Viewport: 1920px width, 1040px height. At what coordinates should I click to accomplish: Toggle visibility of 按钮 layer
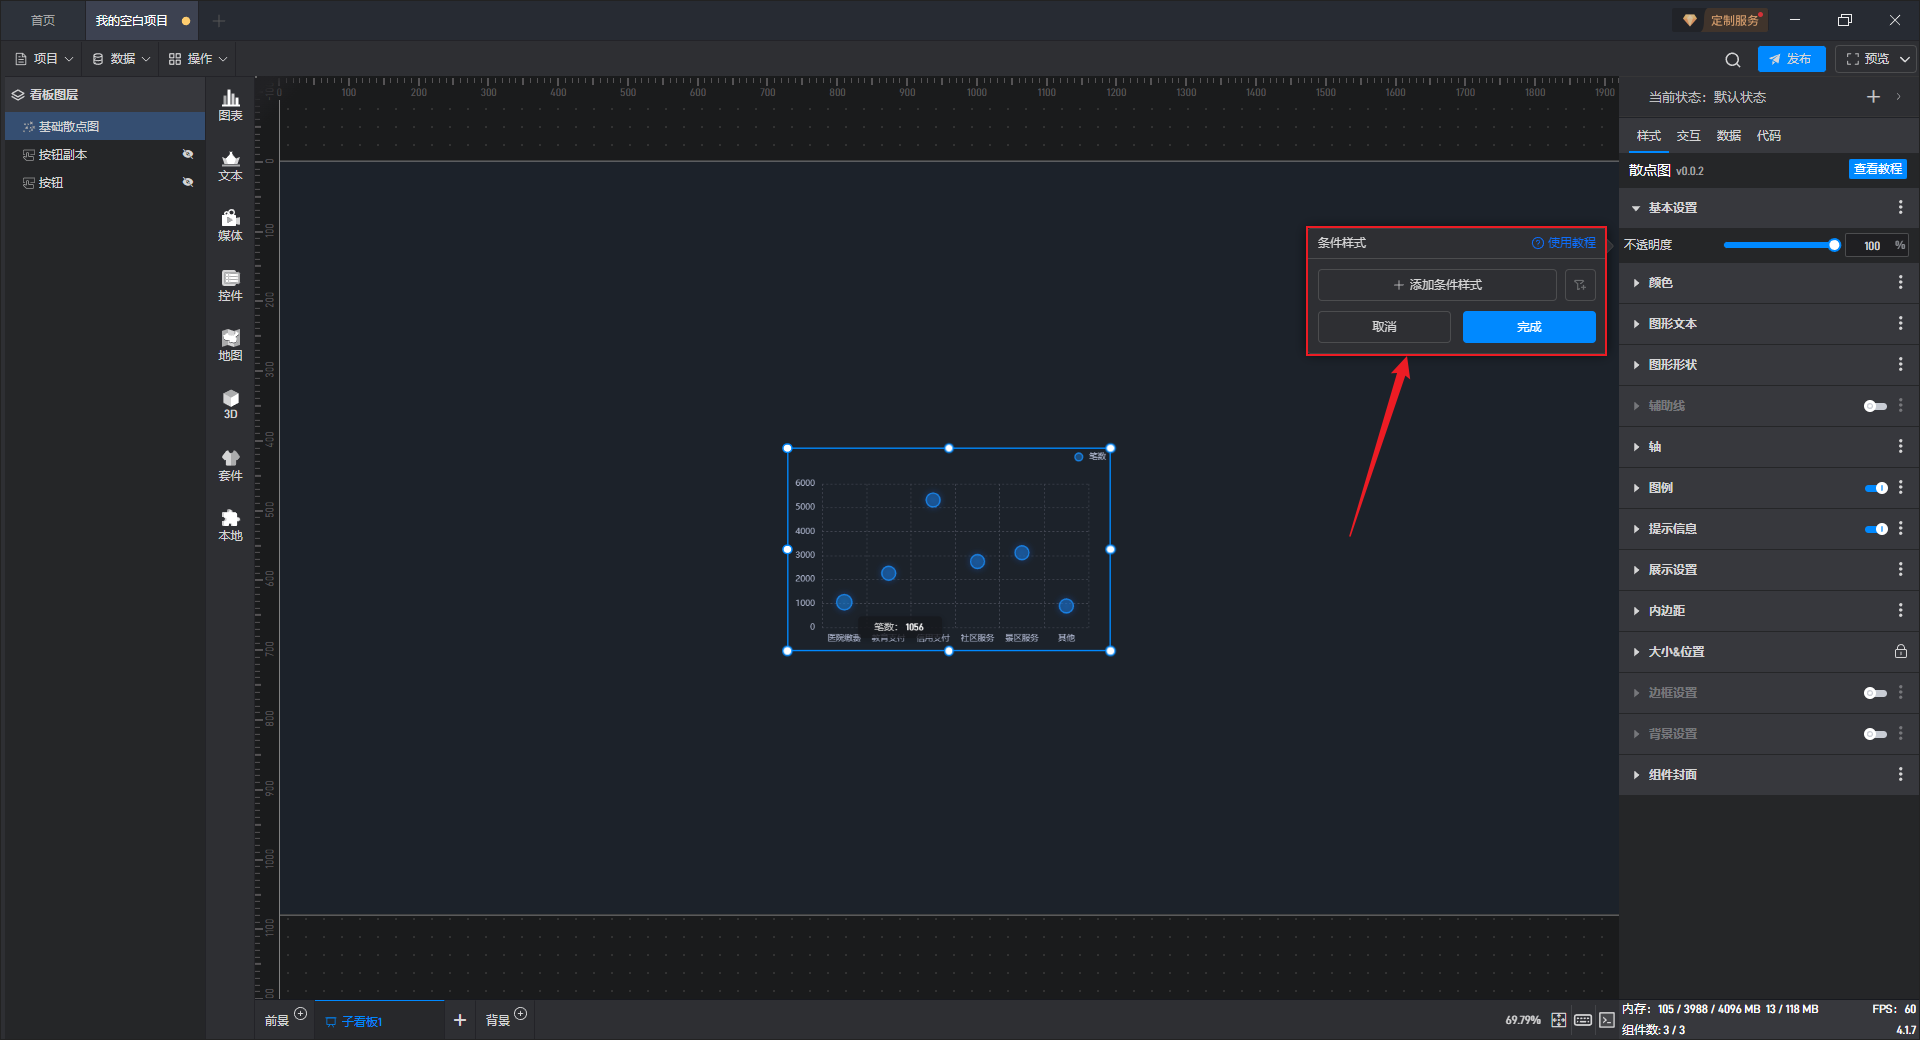(x=187, y=182)
